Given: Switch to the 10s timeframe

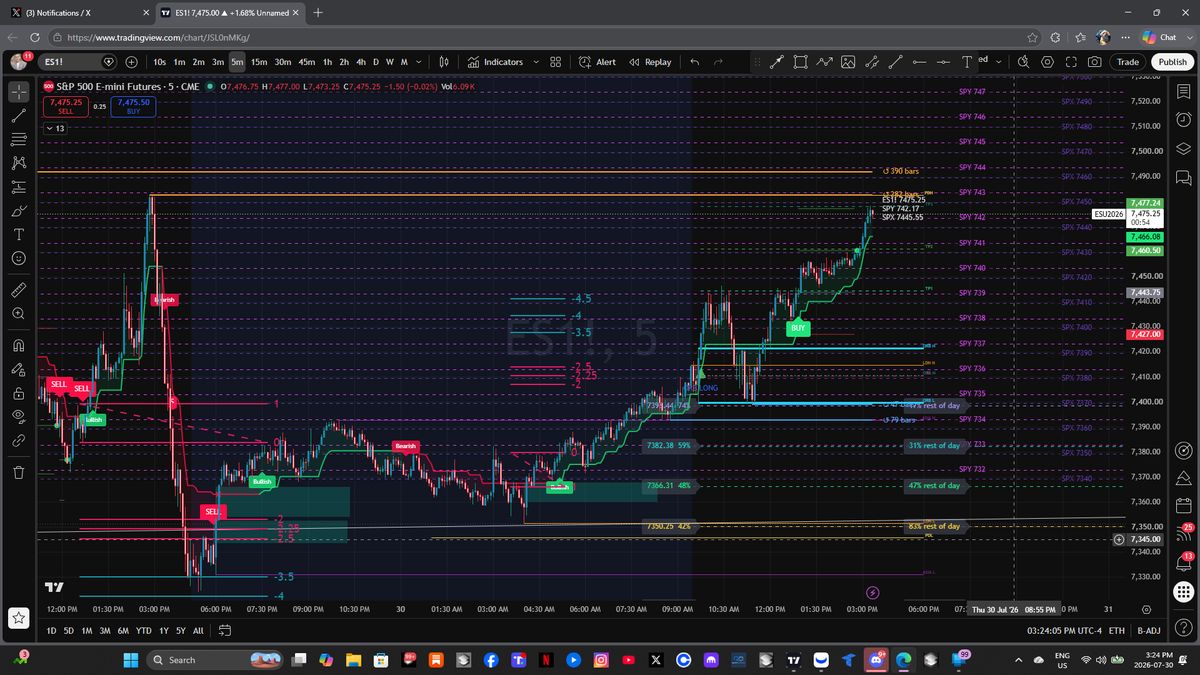Looking at the screenshot, I should point(160,62).
